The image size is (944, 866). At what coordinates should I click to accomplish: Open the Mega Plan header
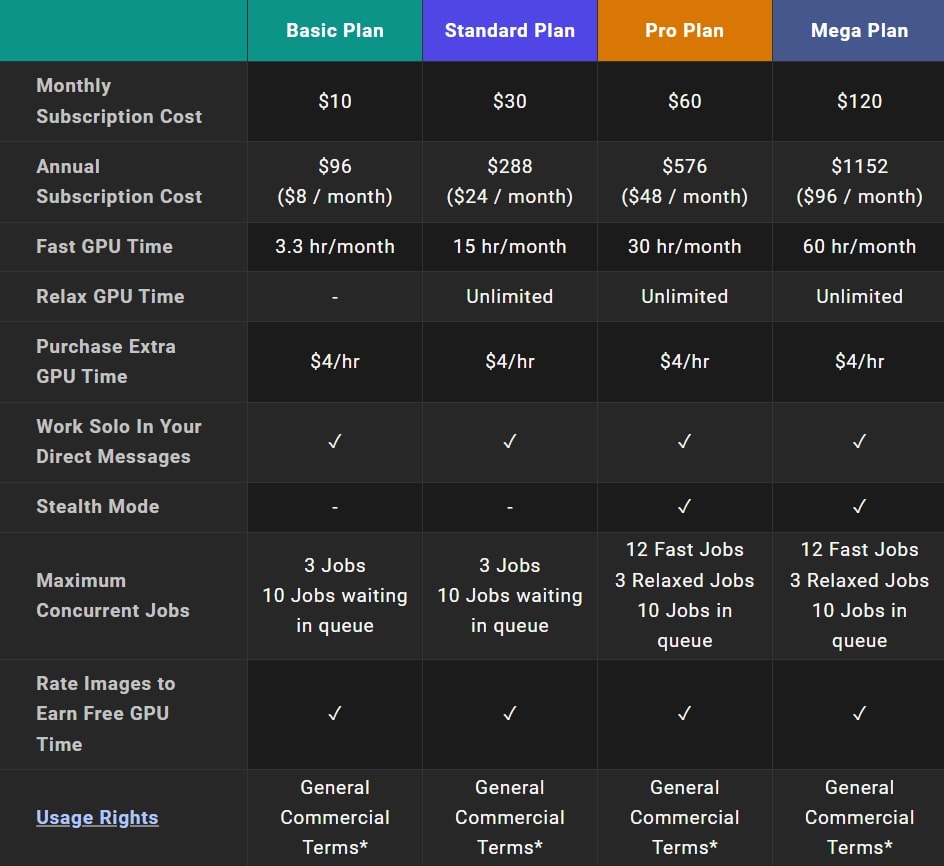click(x=859, y=31)
